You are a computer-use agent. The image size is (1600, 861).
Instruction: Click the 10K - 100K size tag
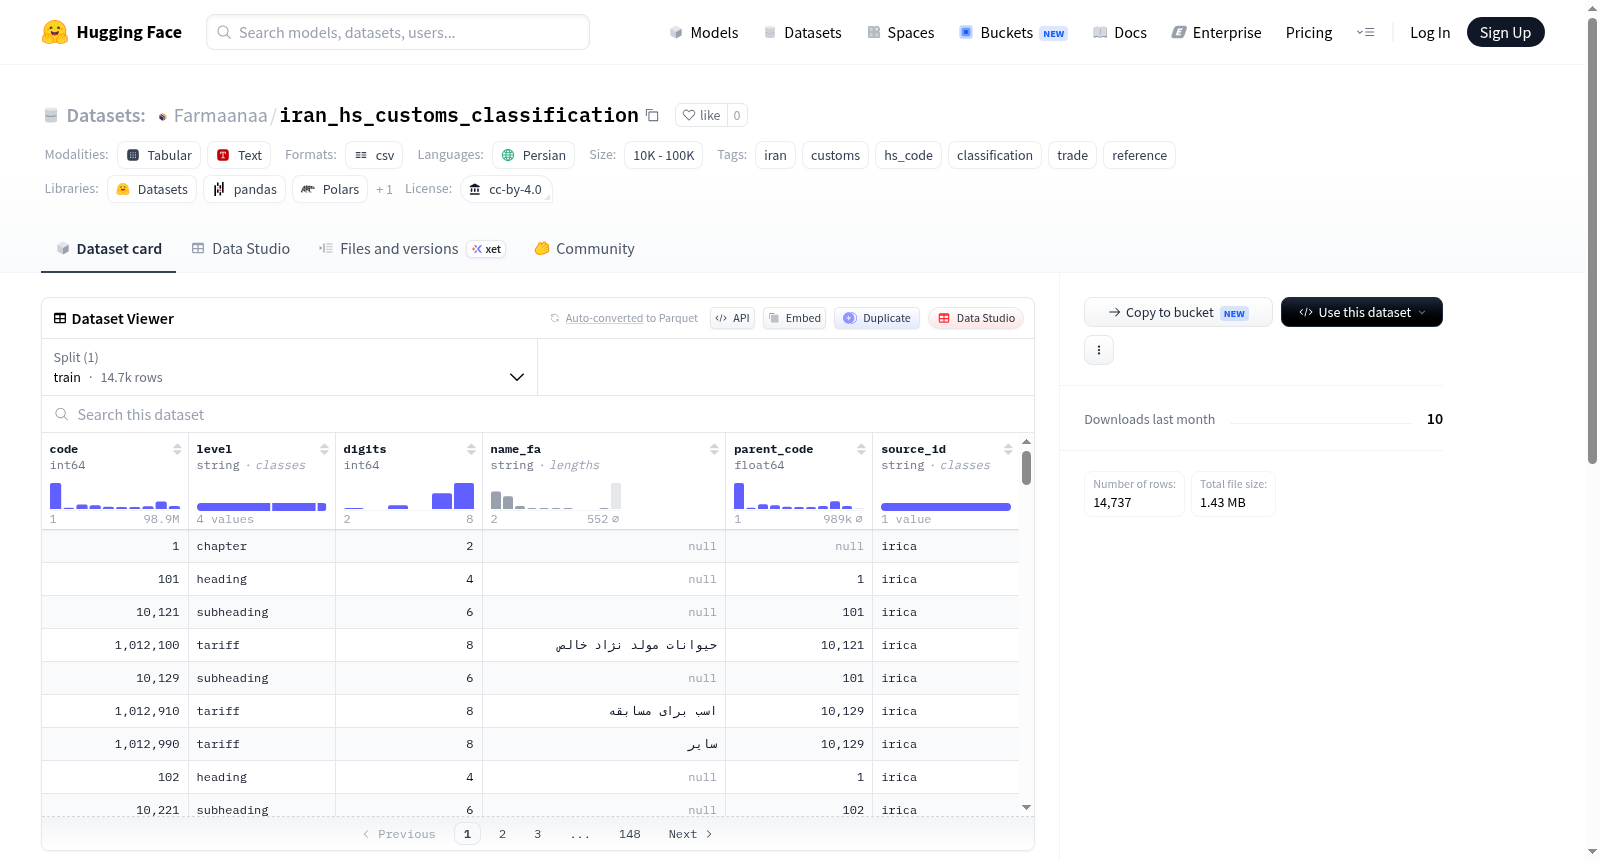[664, 155]
